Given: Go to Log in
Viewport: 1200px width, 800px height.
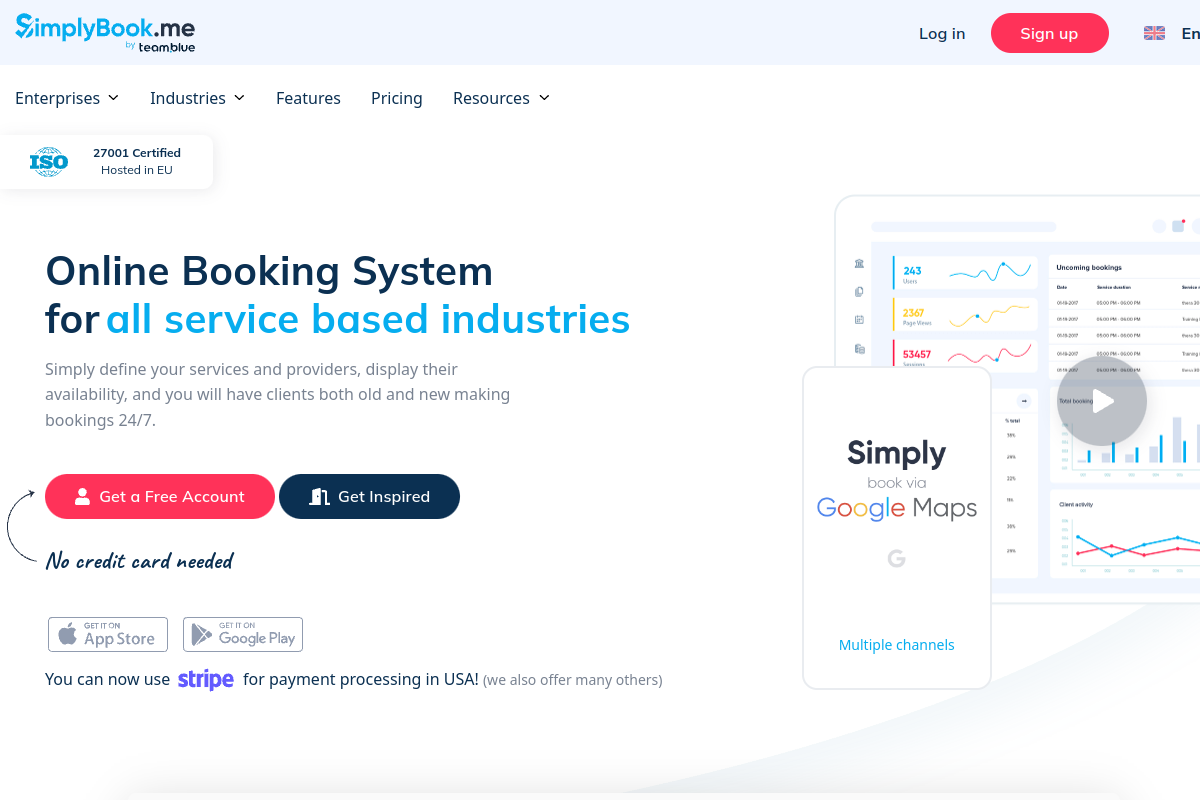Looking at the screenshot, I should pos(942,33).
